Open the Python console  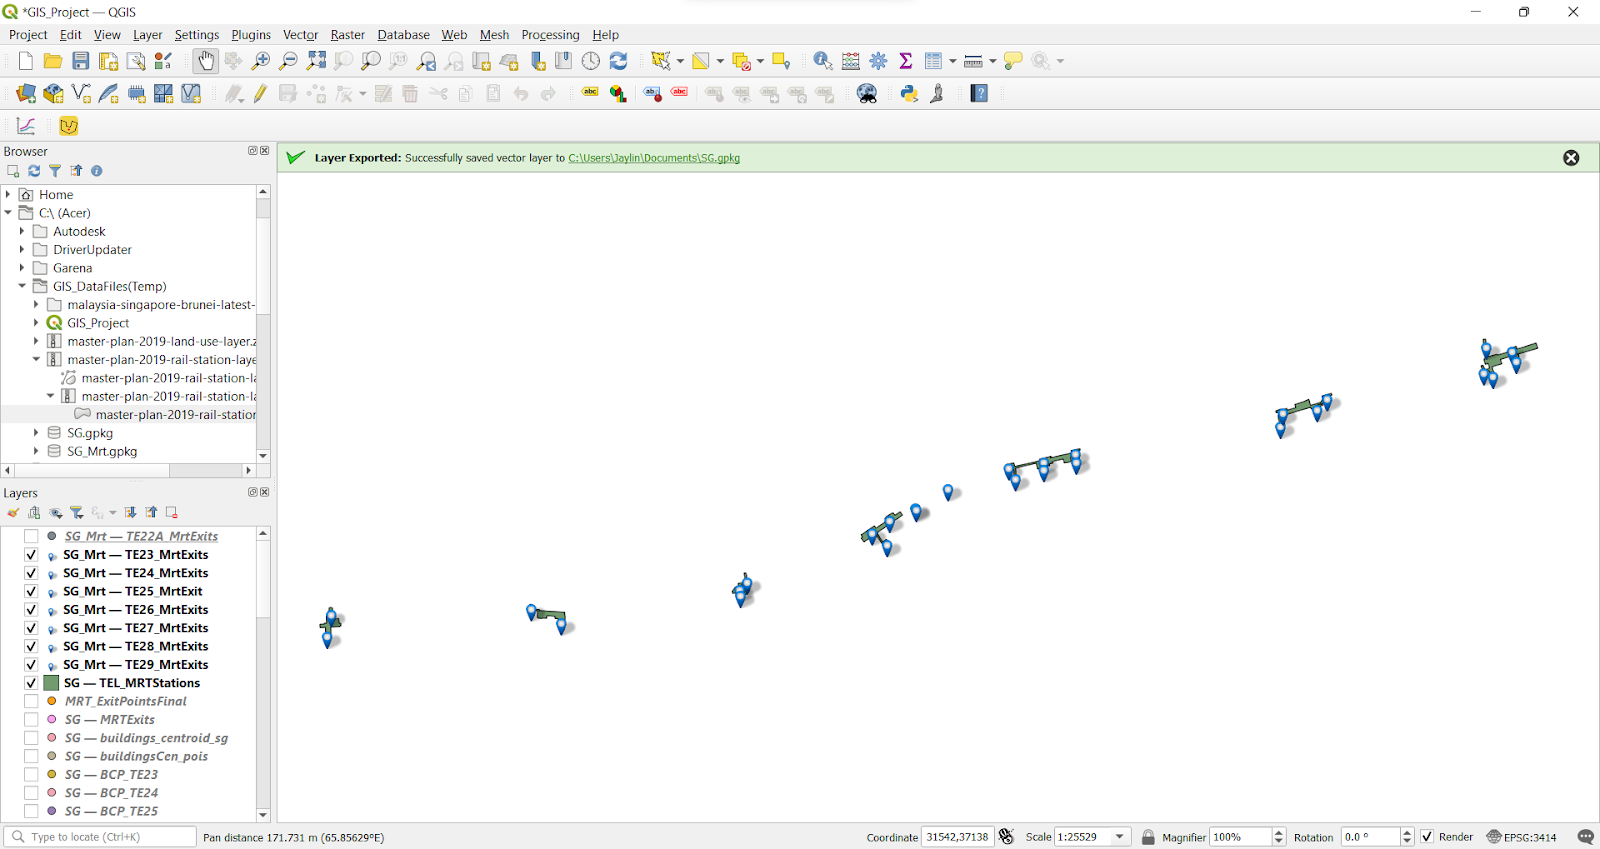click(909, 94)
